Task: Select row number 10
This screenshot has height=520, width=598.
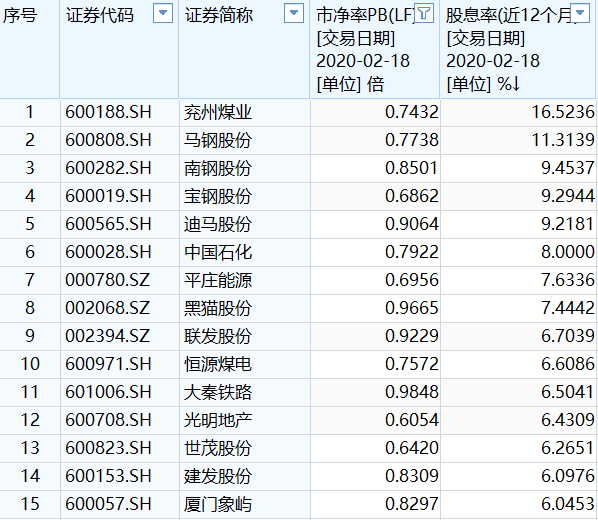Action: pos(30,364)
